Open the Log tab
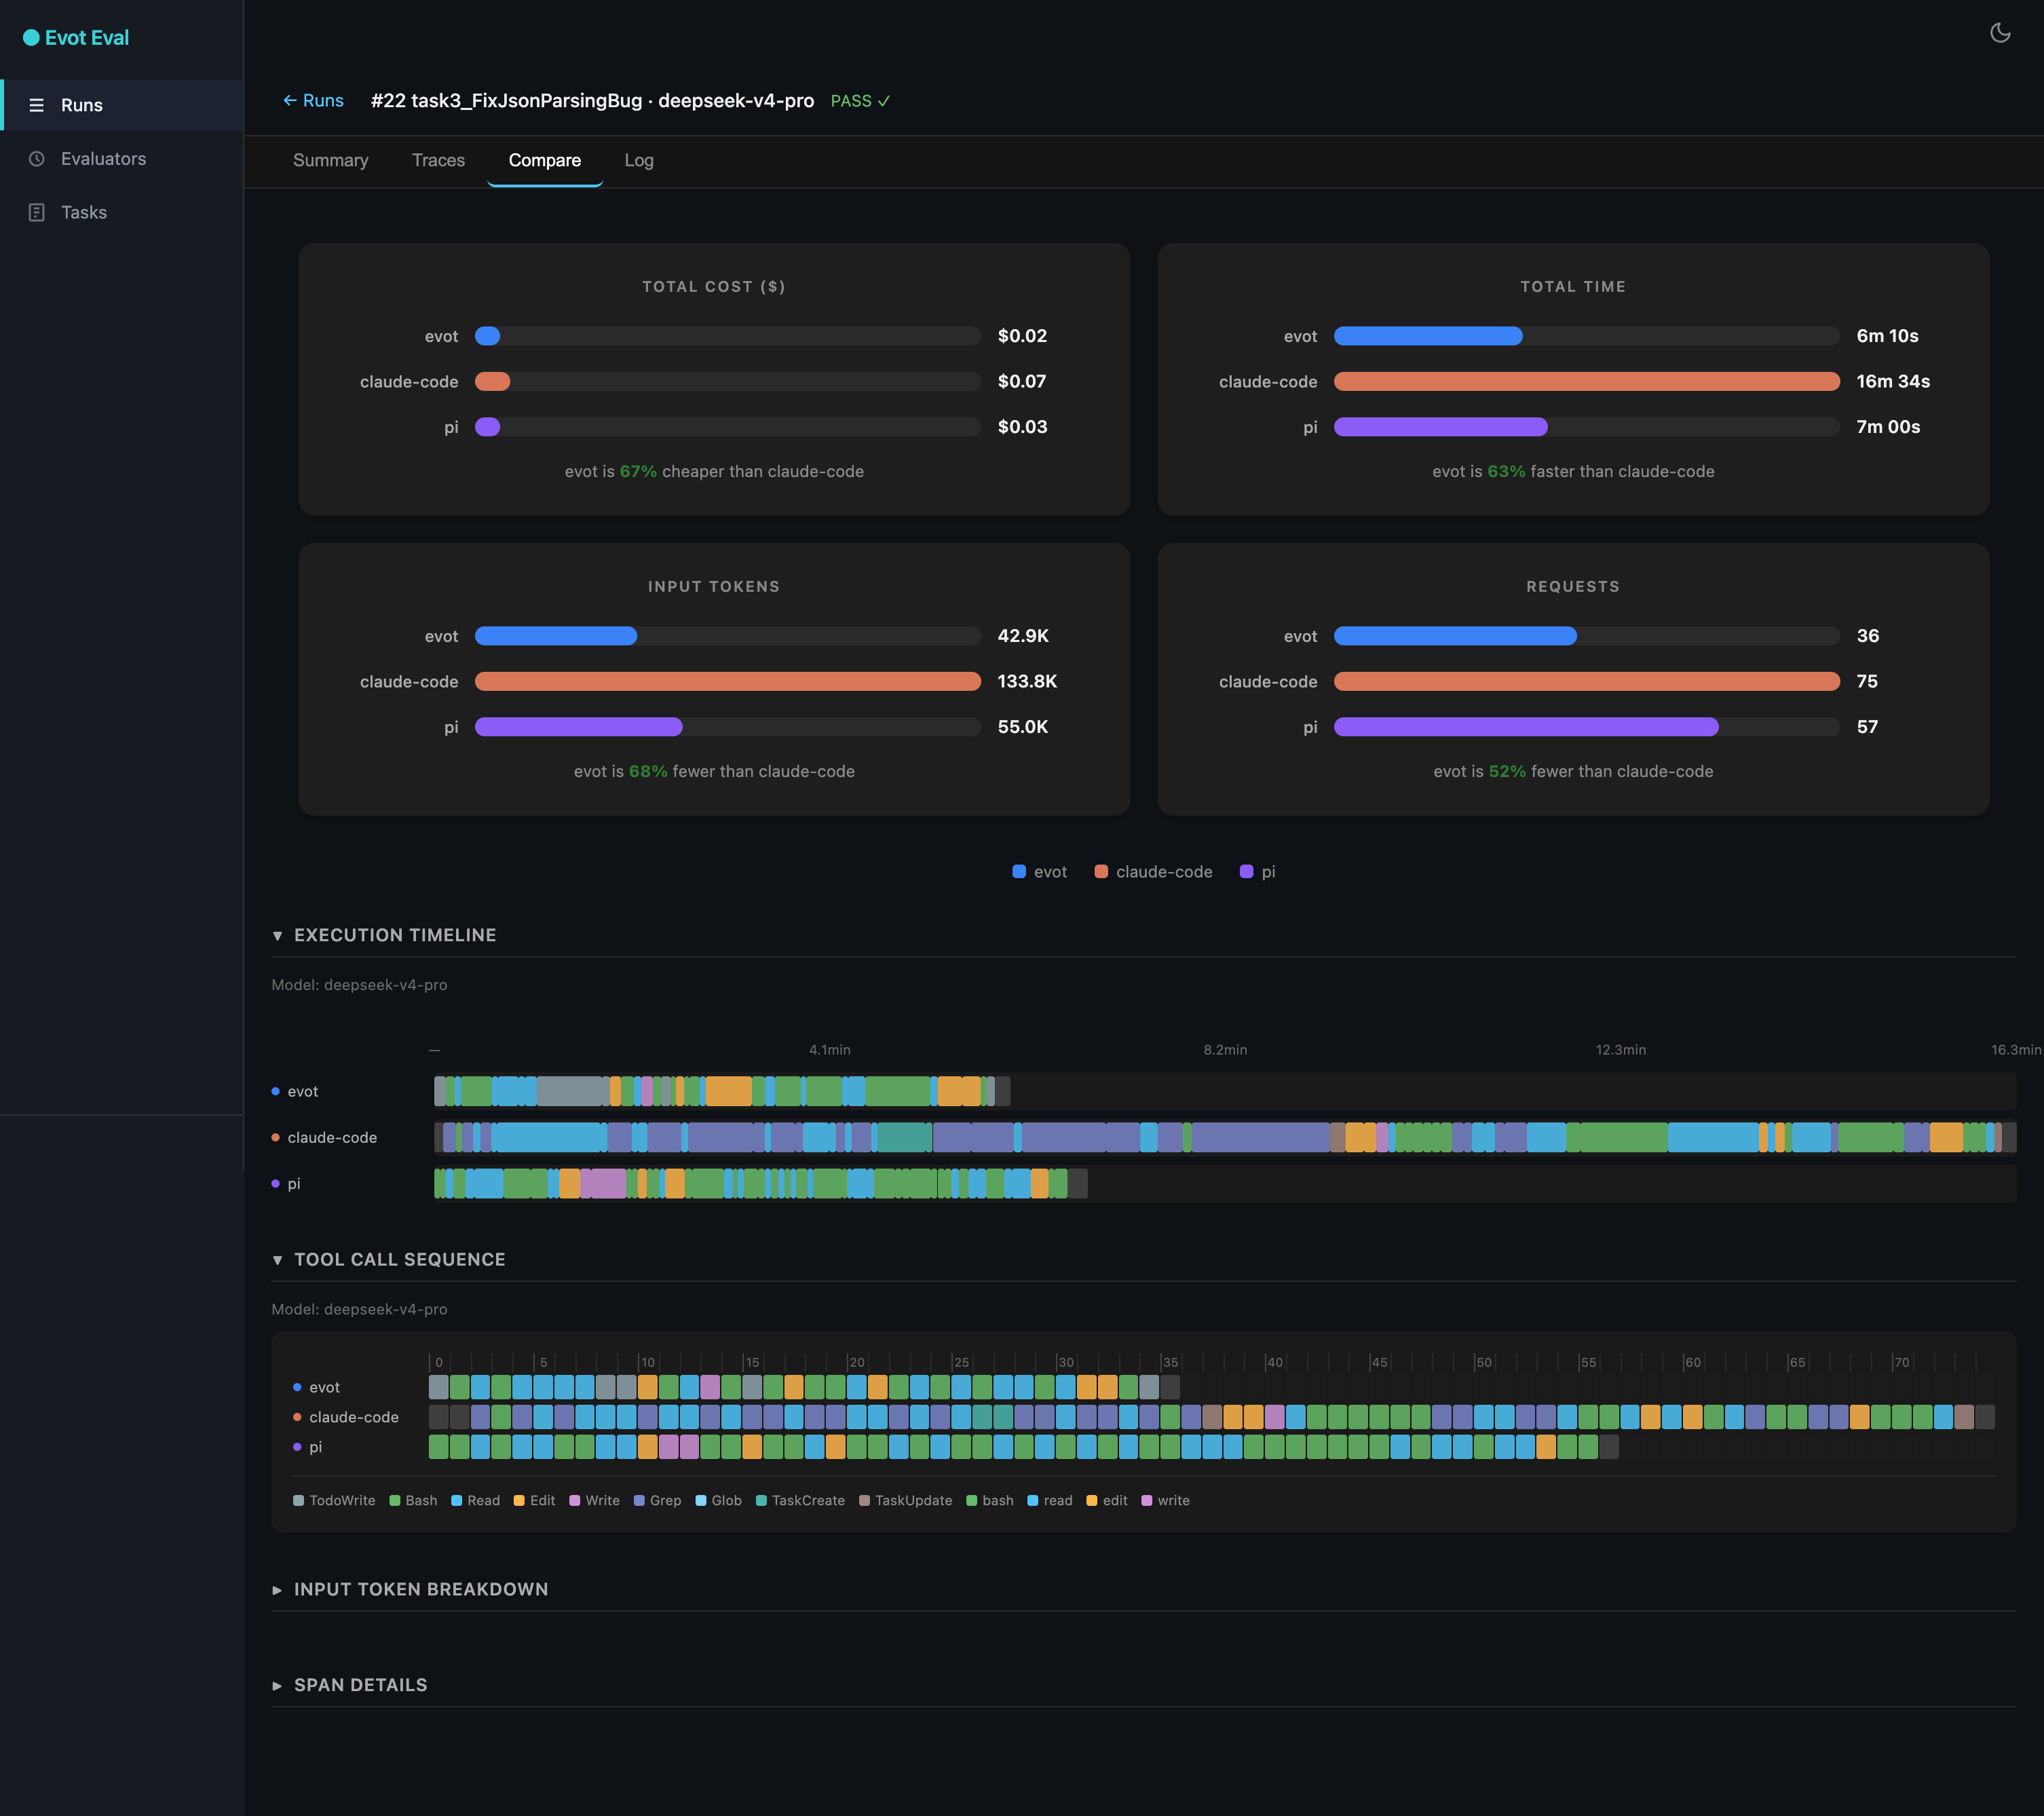The width and height of the screenshot is (2044, 1816). tap(639, 160)
